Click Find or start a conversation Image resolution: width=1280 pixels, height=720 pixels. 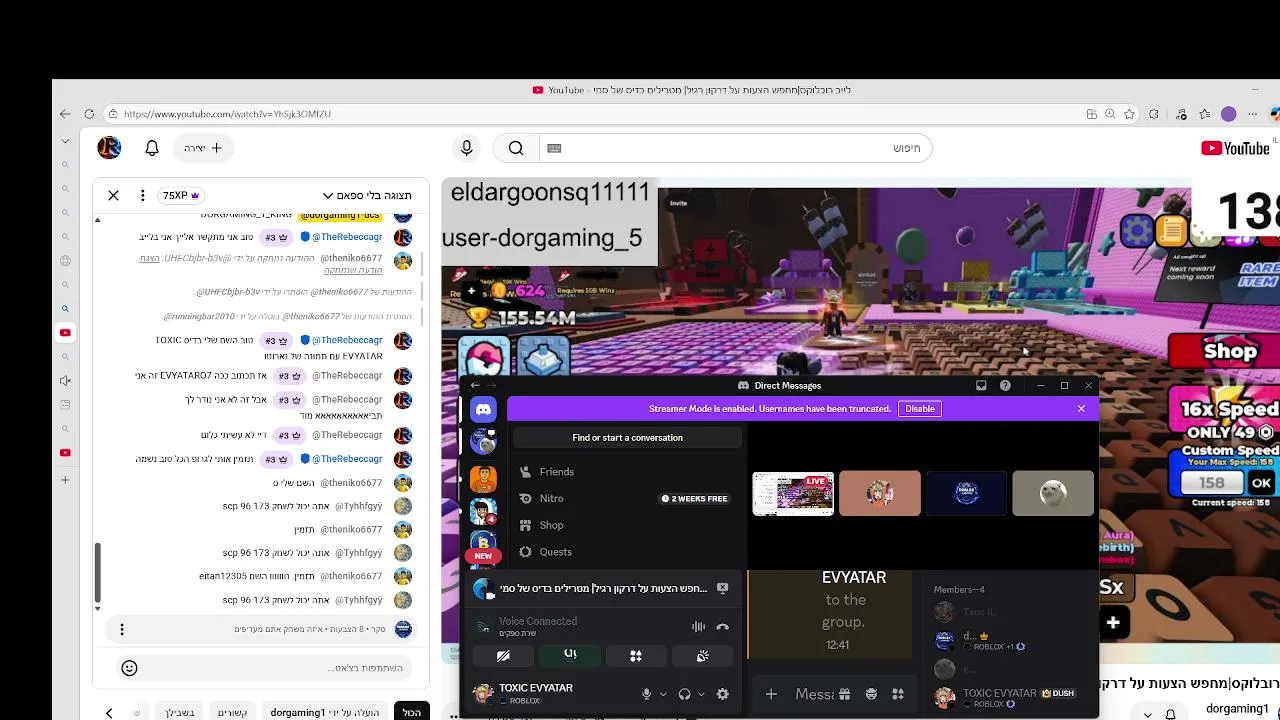(627, 438)
